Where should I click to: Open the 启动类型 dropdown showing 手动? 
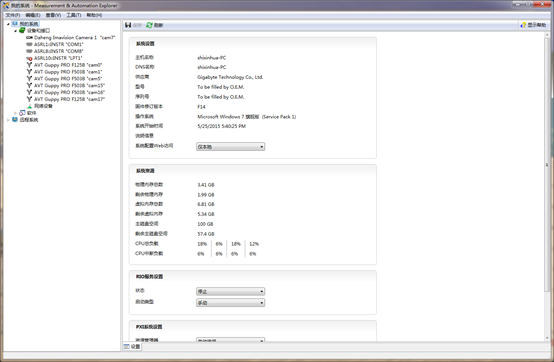(x=230, y=303)
